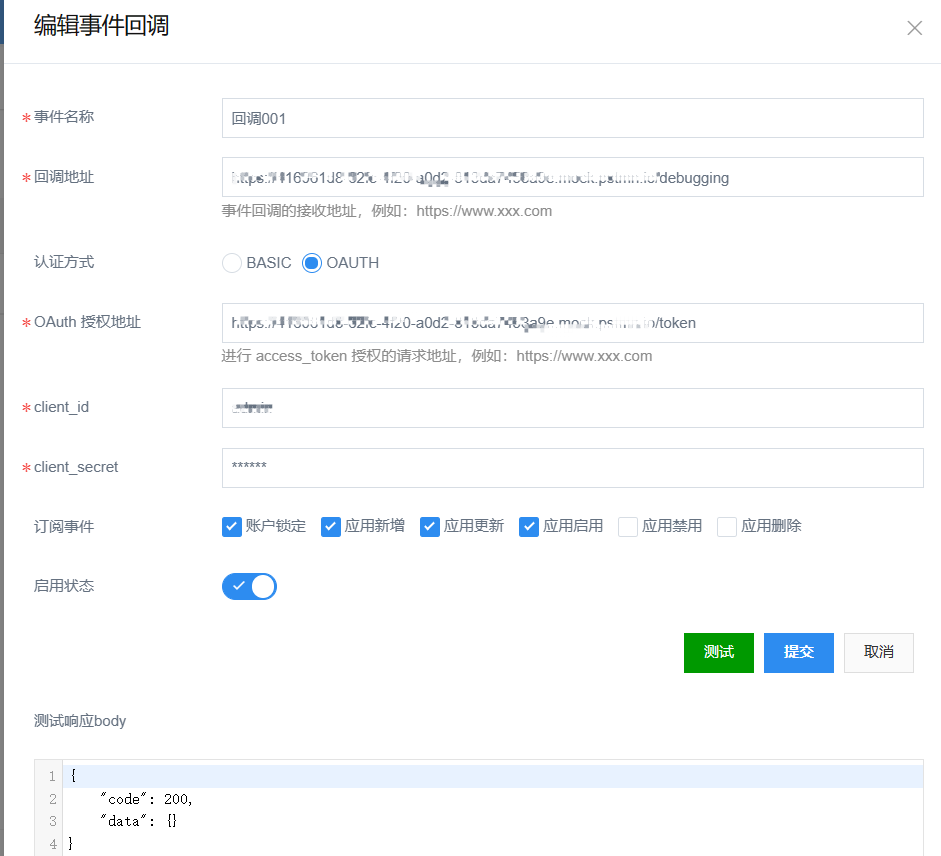The image size is (941, 856).
Task: Check the 应用删除 checkbox
Action: (727, 527)
